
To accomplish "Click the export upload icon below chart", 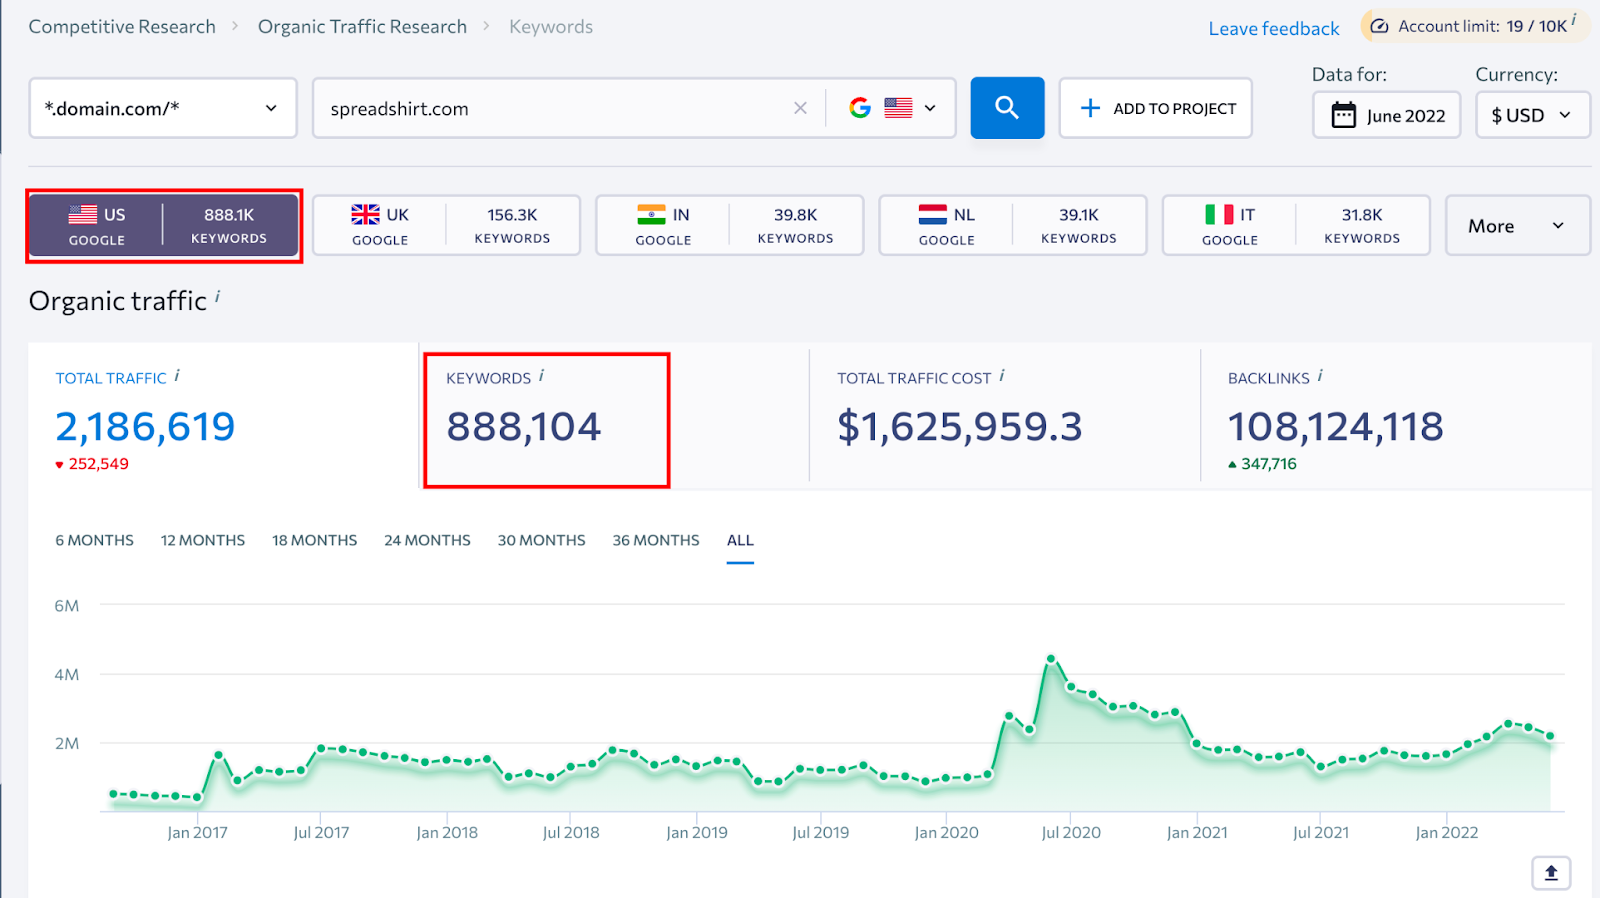I will pos(1551,873).
